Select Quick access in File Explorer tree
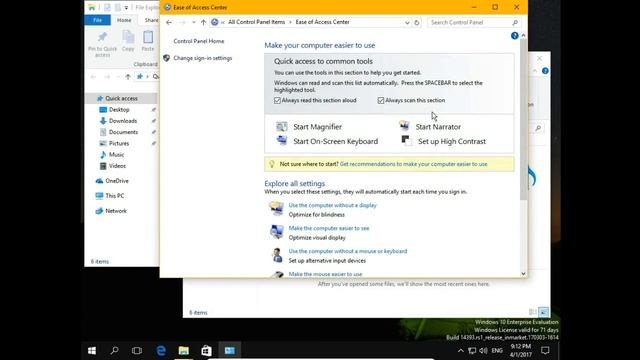Viewport: 640px width, 360px height. [x=121, y=98]
